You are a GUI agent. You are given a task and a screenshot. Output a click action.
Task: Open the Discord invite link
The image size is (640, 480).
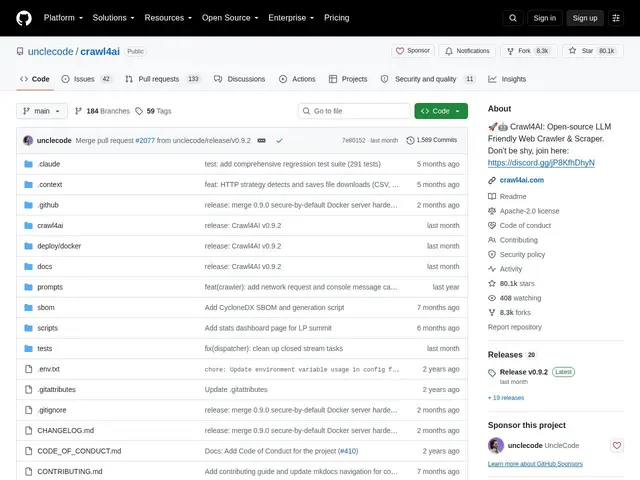pos(541,163)
